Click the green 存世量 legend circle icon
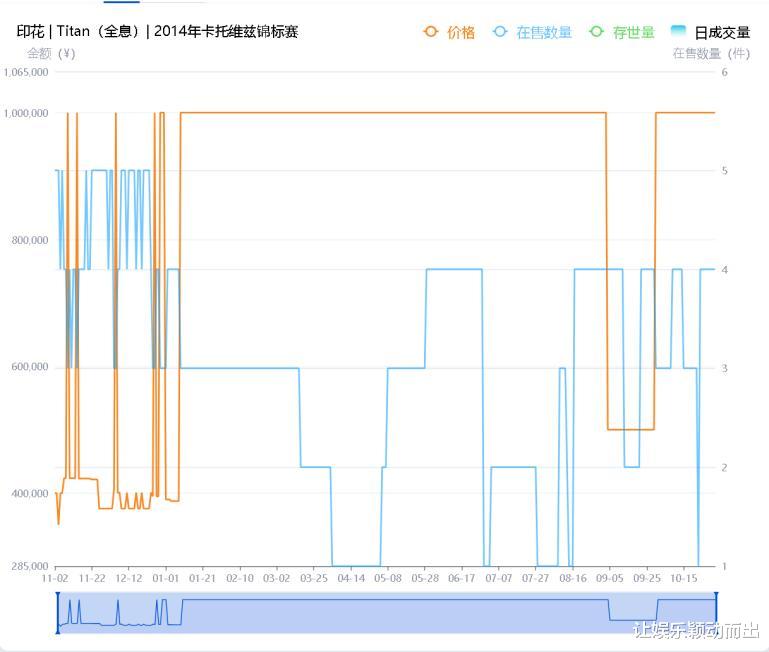The height and width of the screenshot is (652, 769). pos(596,32)
